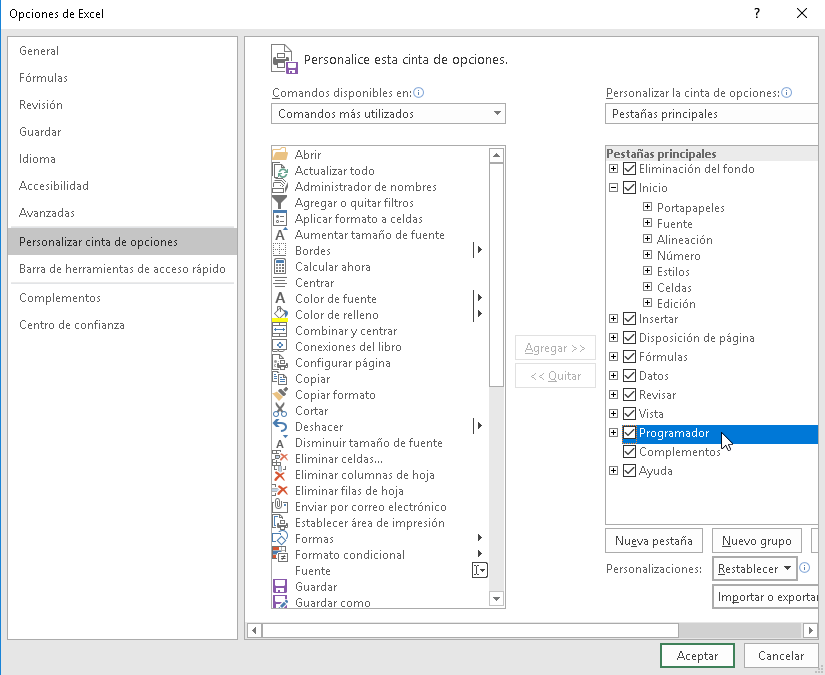Click the Eliminar columnas de hoja icon
This screenshot has height=675, width=825.
click(x=280, y=475)
